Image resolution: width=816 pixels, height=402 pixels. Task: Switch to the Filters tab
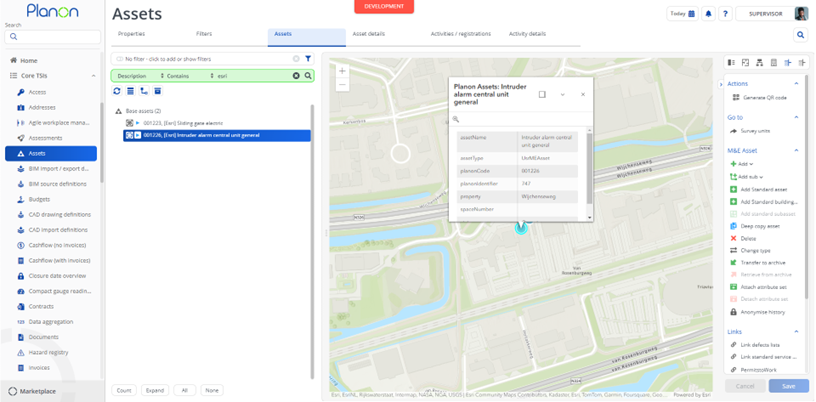pyautogui.click(x=204, y=34)
